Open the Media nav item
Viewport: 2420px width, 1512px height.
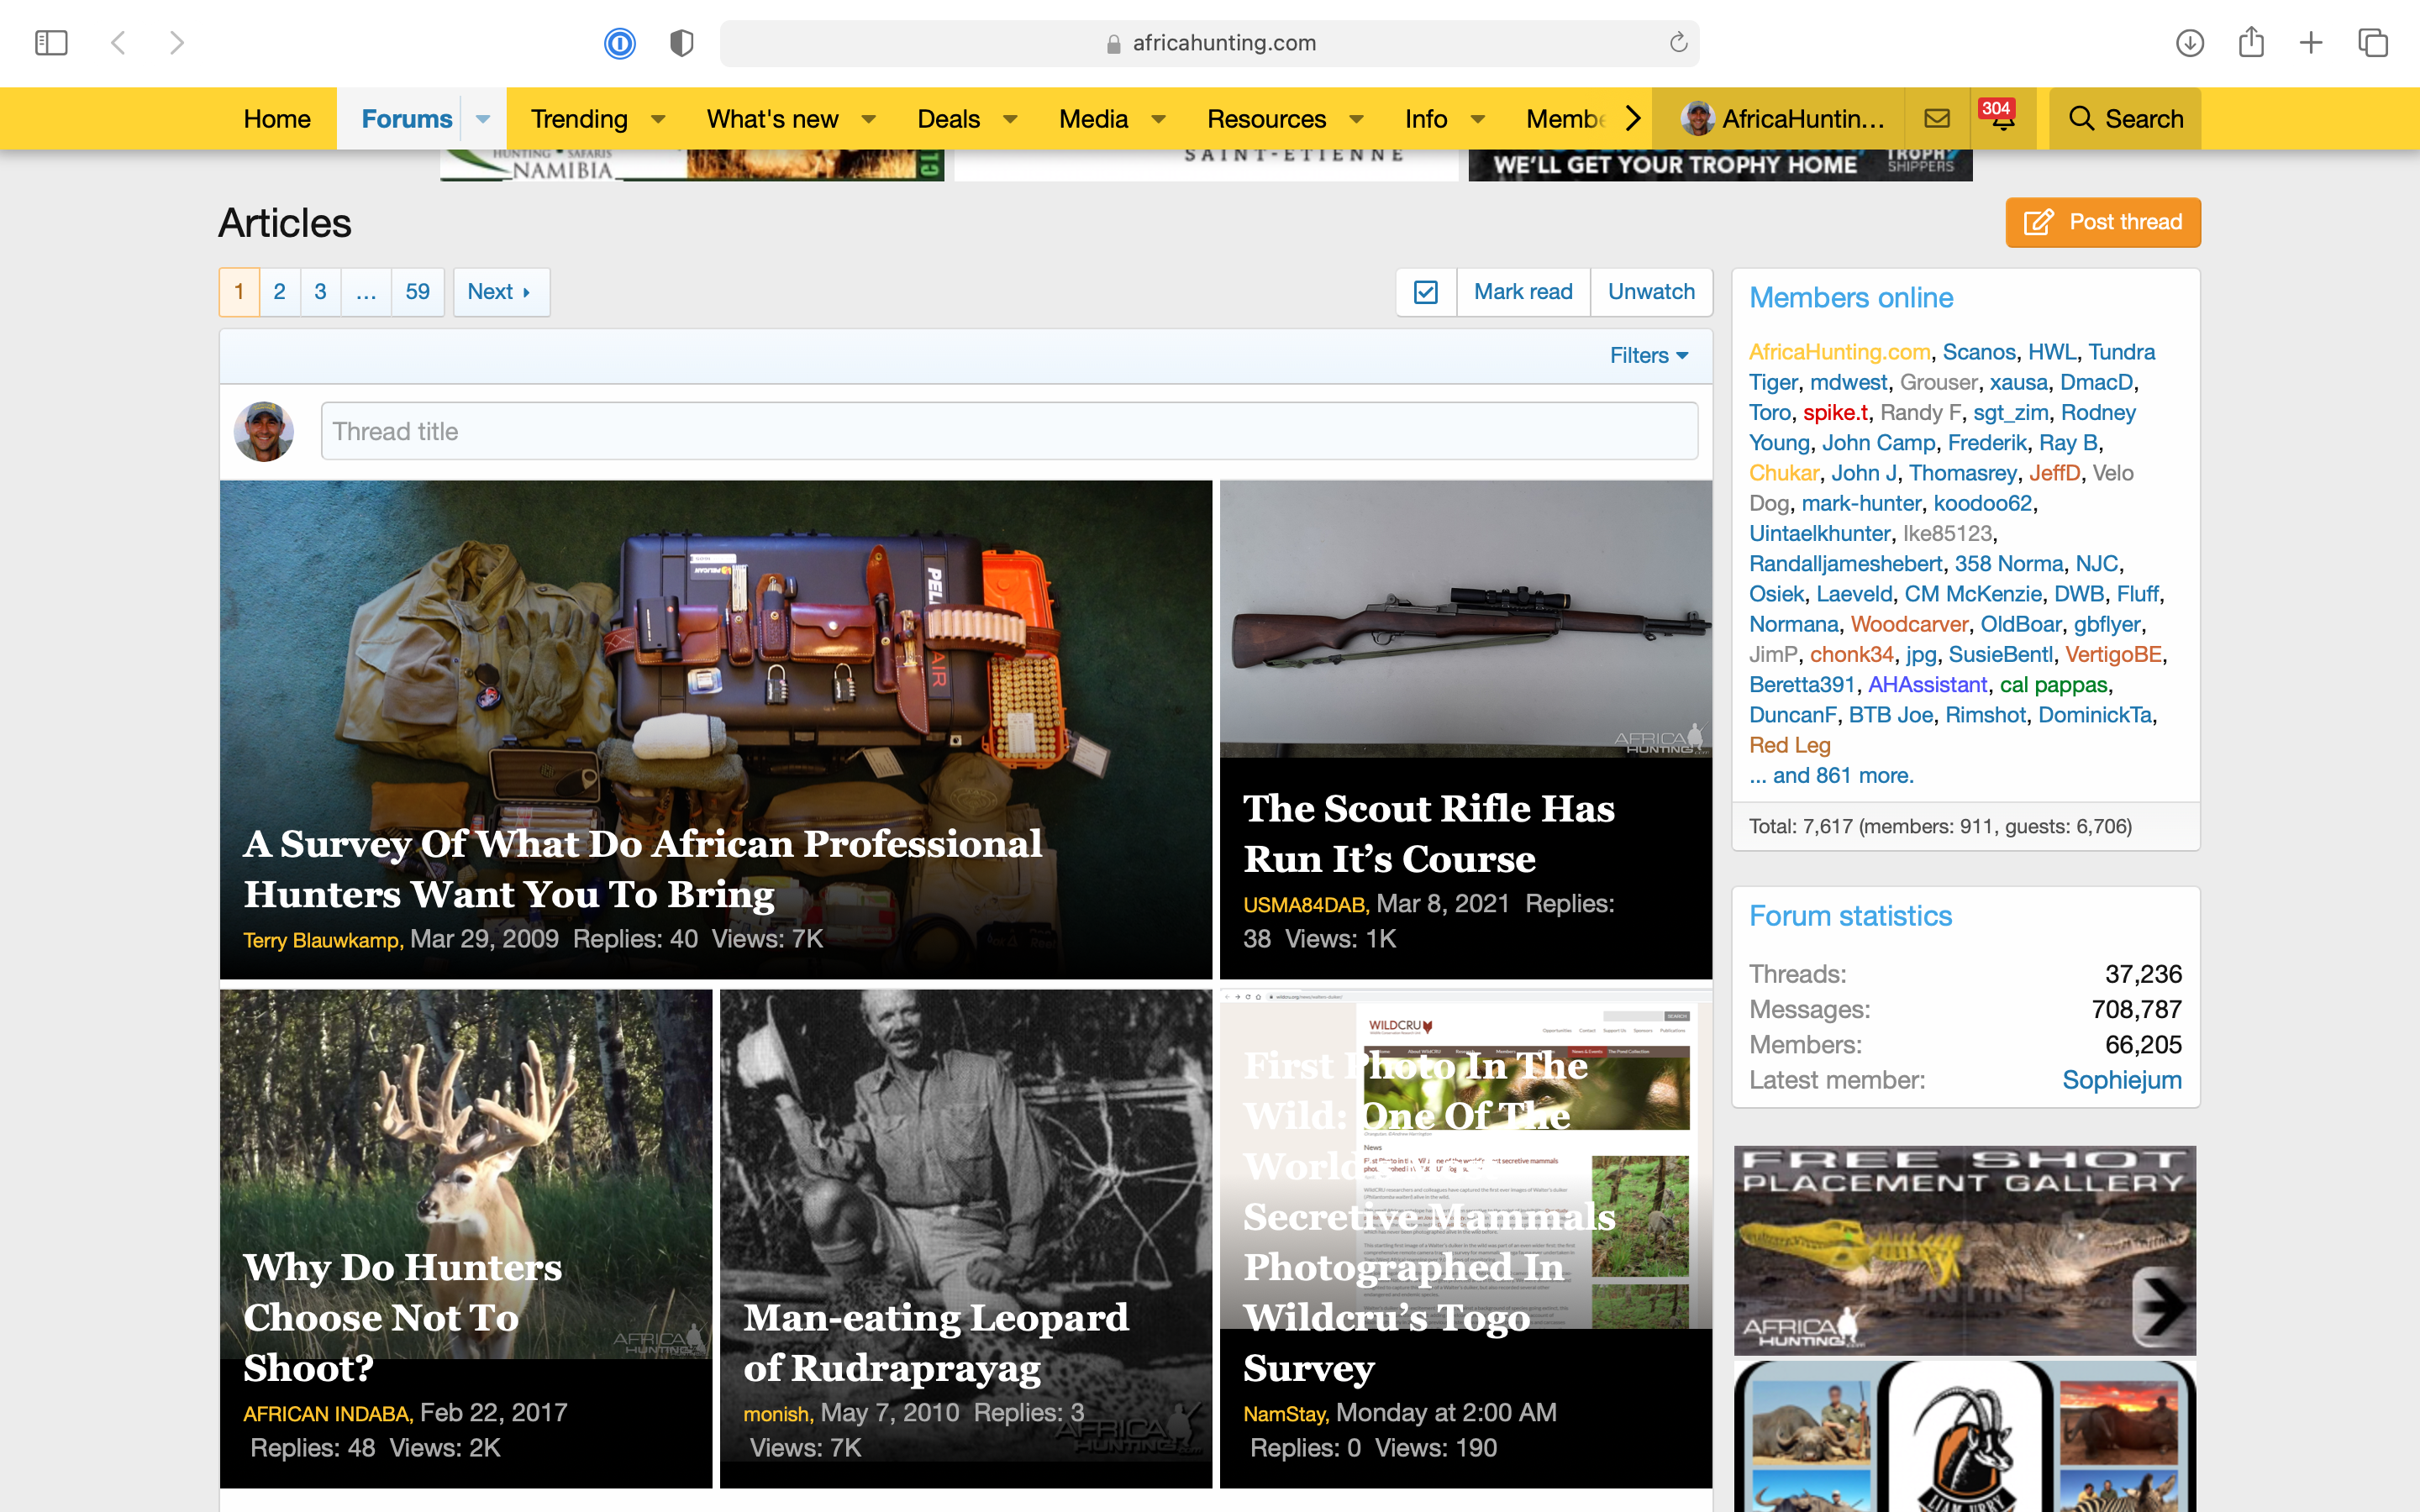pos(1093,119)
